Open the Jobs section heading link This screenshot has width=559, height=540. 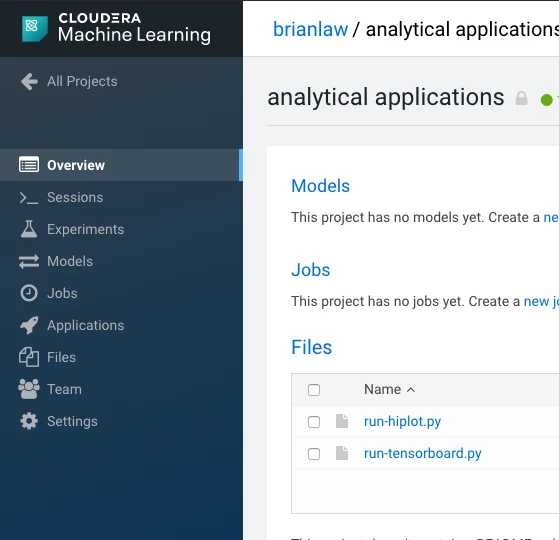pos(311,270)
